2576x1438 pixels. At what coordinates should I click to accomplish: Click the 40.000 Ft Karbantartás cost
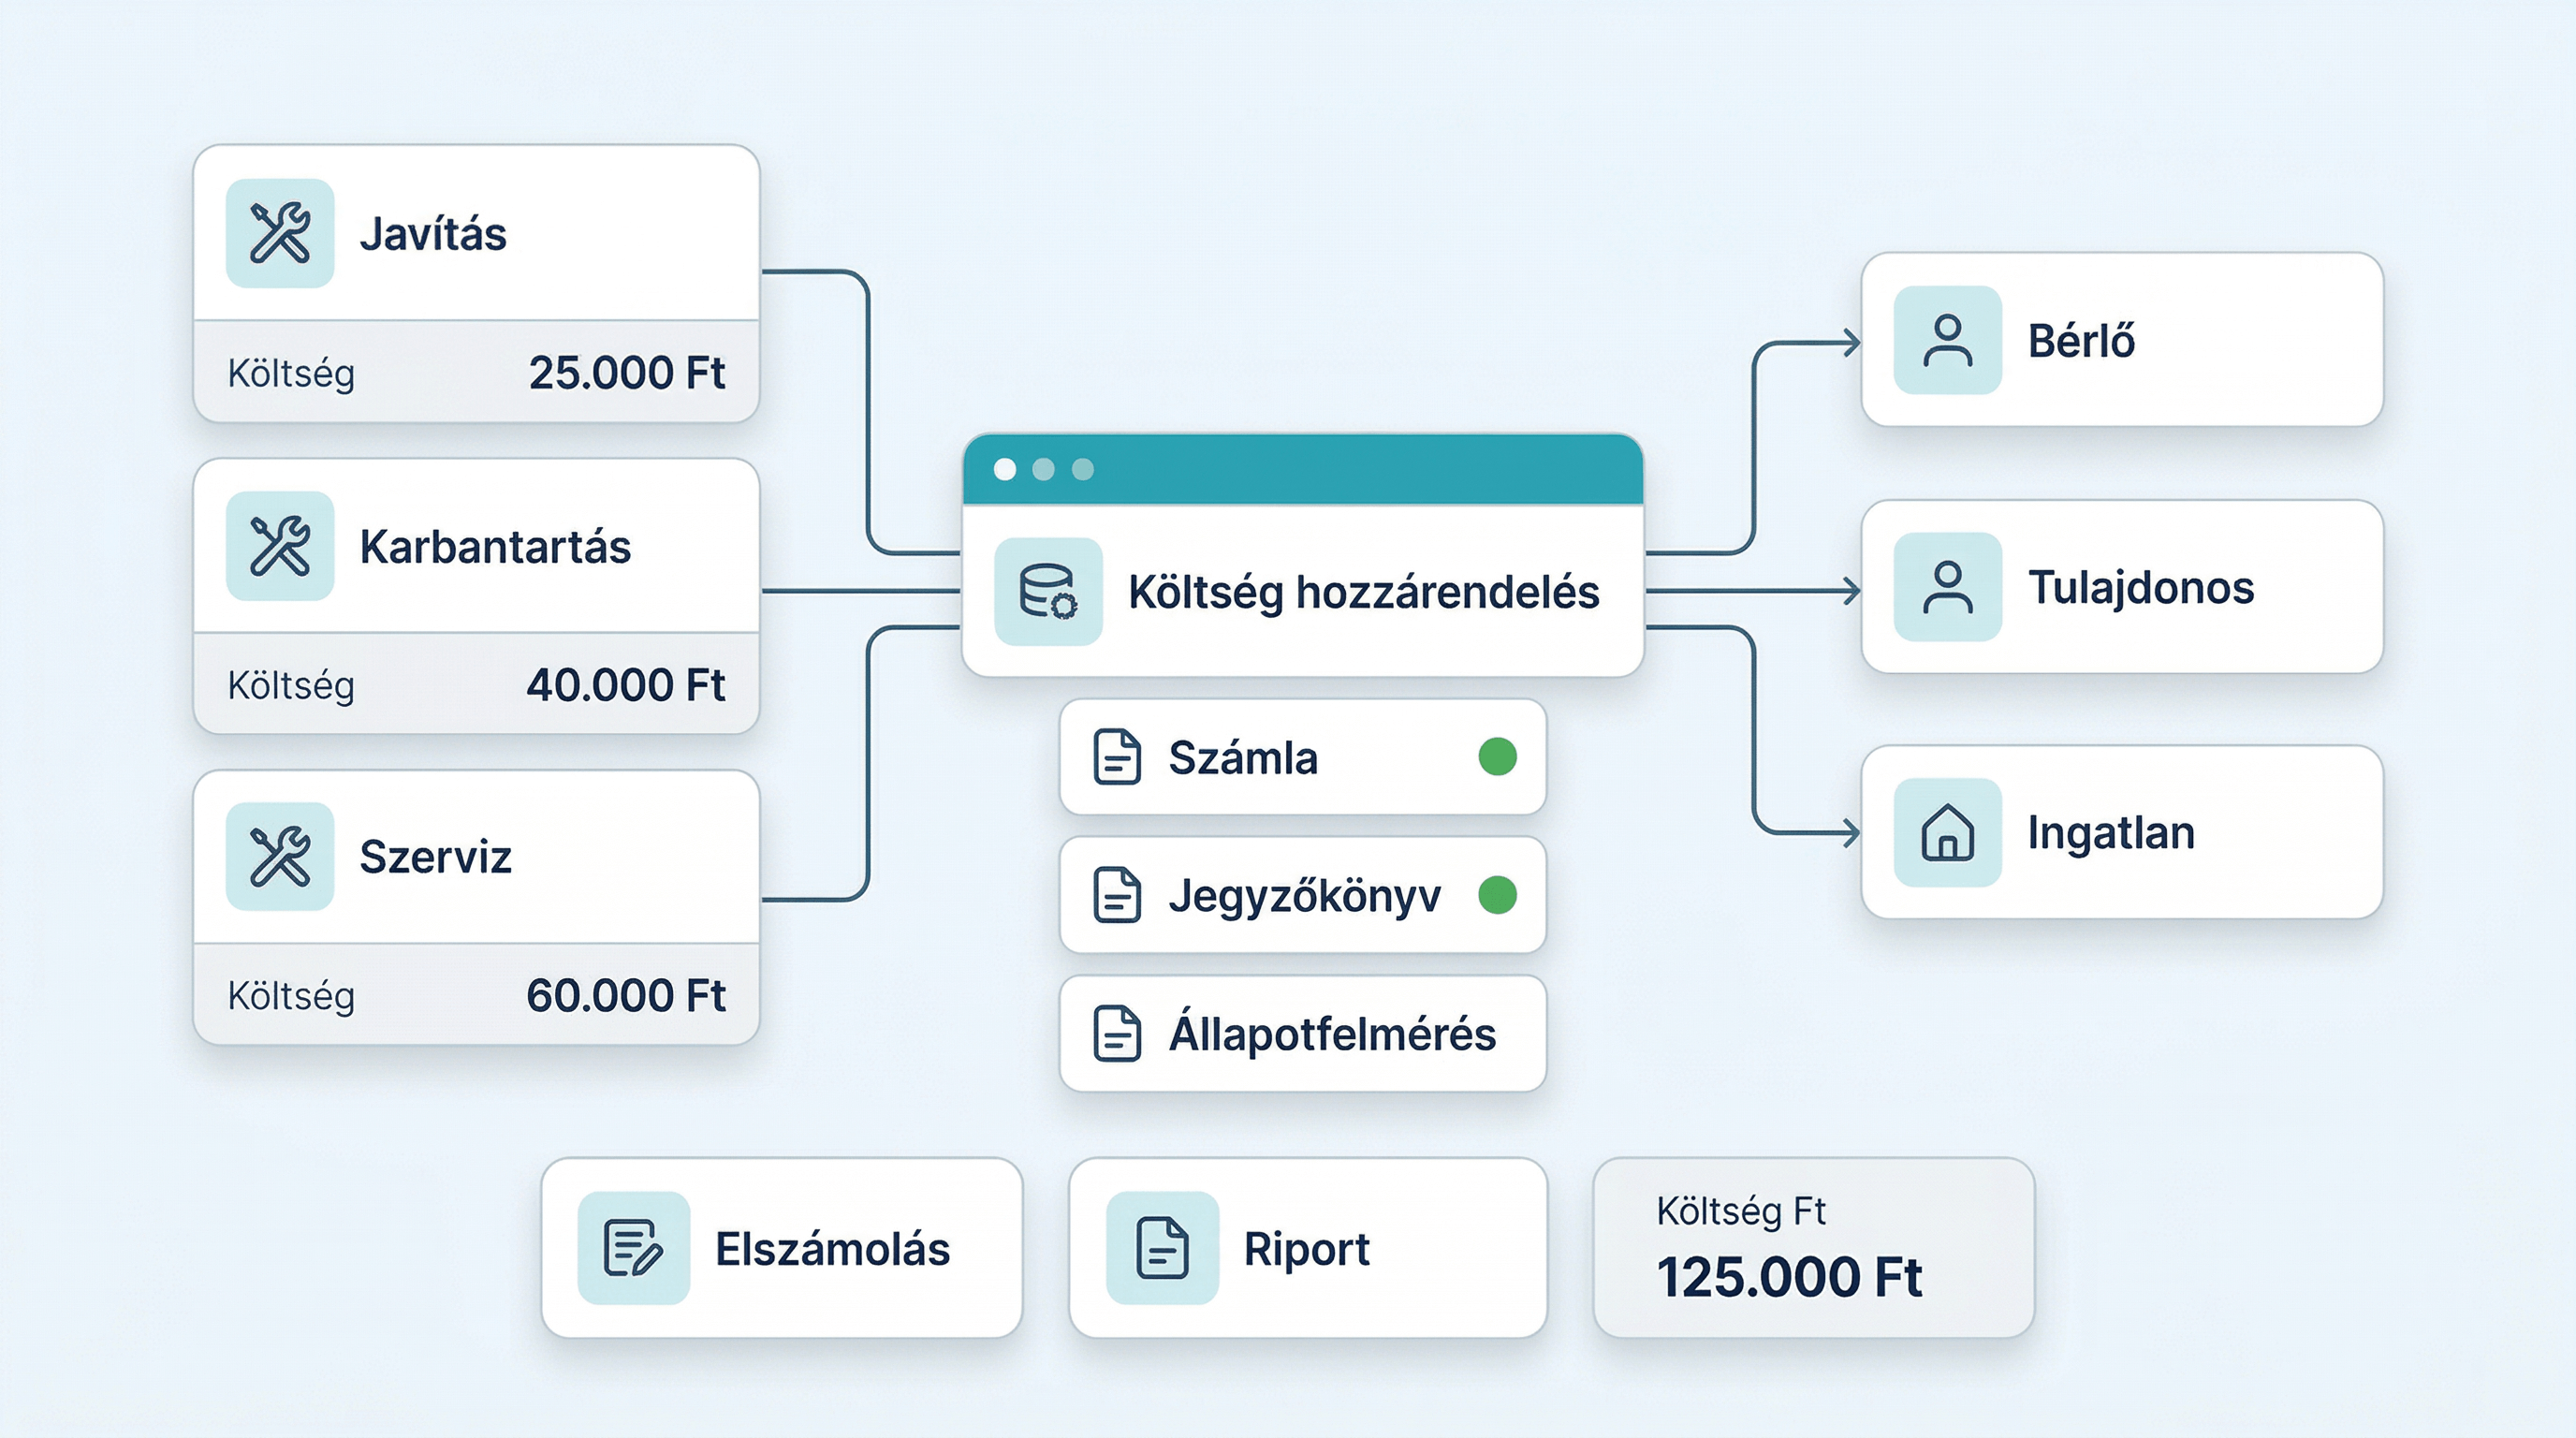(x=626, y=685)
